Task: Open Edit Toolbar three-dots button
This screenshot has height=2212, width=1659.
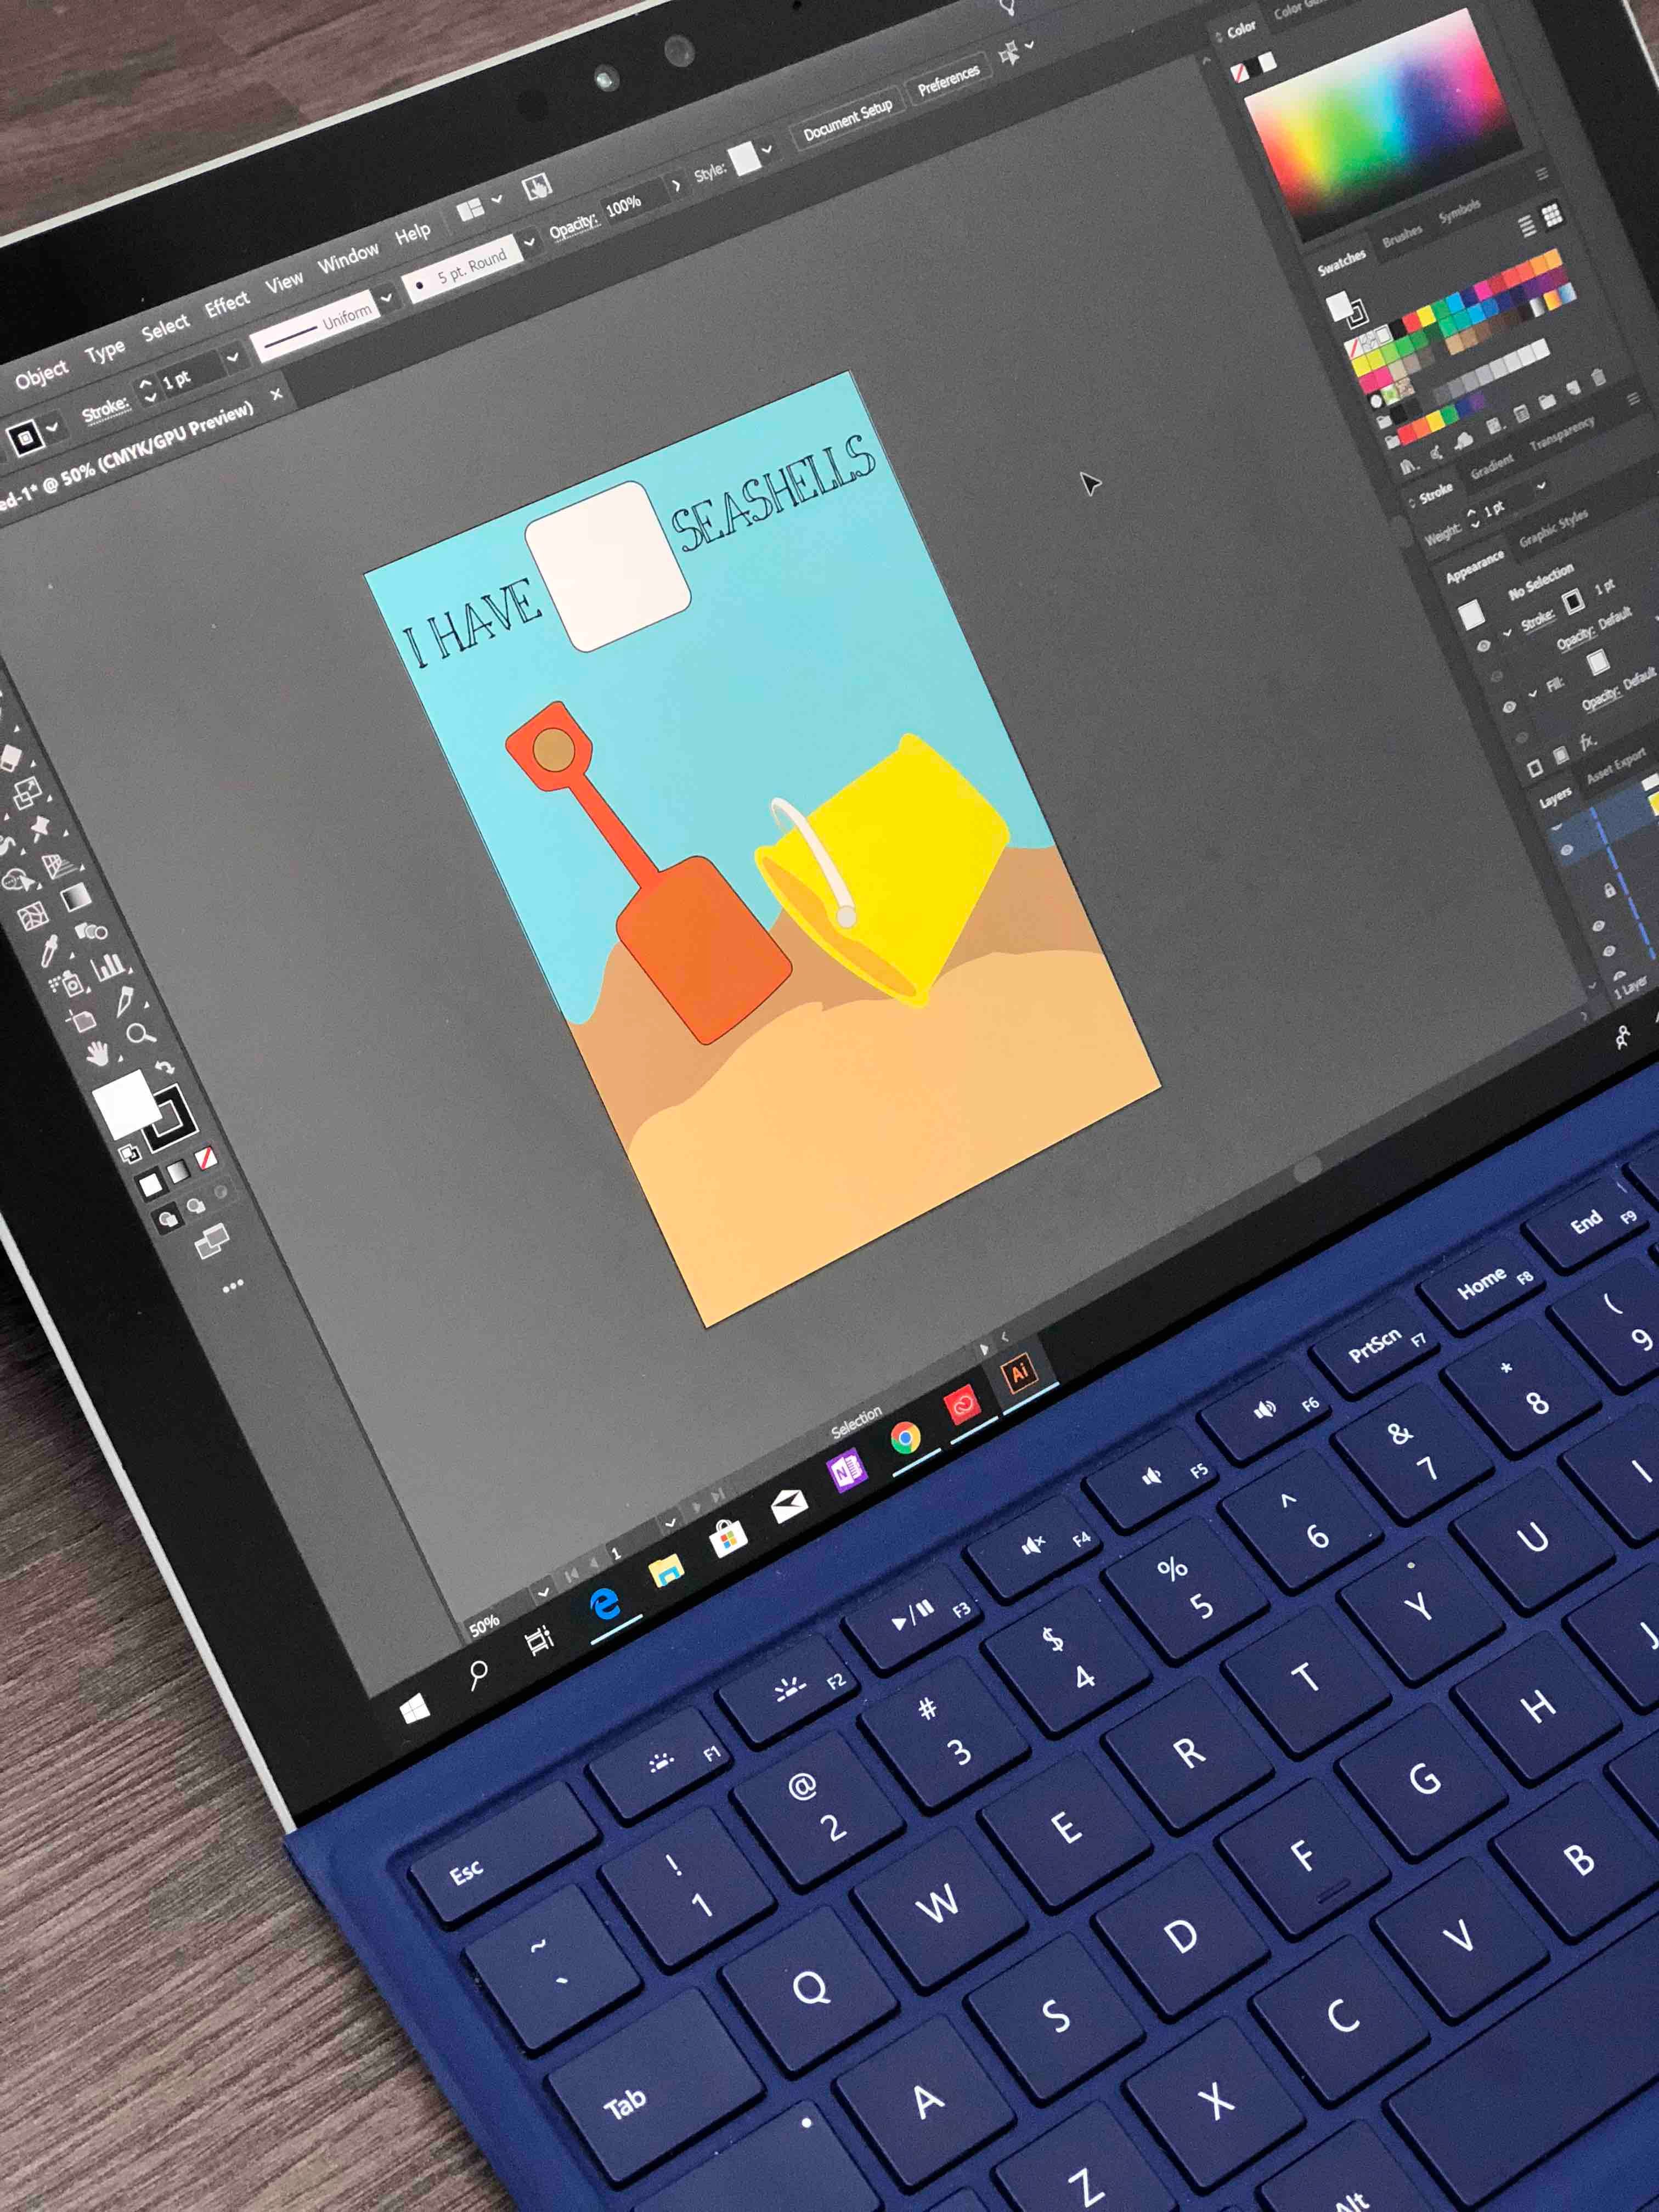Action: 232,1287
